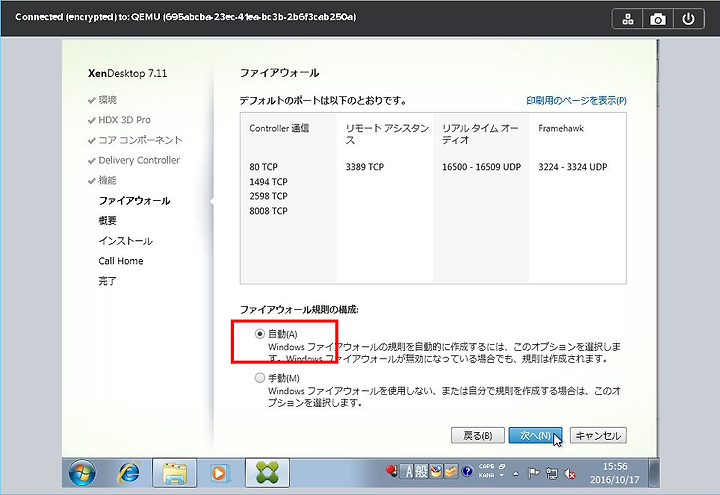The height and width of the screenshot is (495, 720).
Task: Click the 3224 - 3324 UDP entry
Action: [x=573, y=167]
